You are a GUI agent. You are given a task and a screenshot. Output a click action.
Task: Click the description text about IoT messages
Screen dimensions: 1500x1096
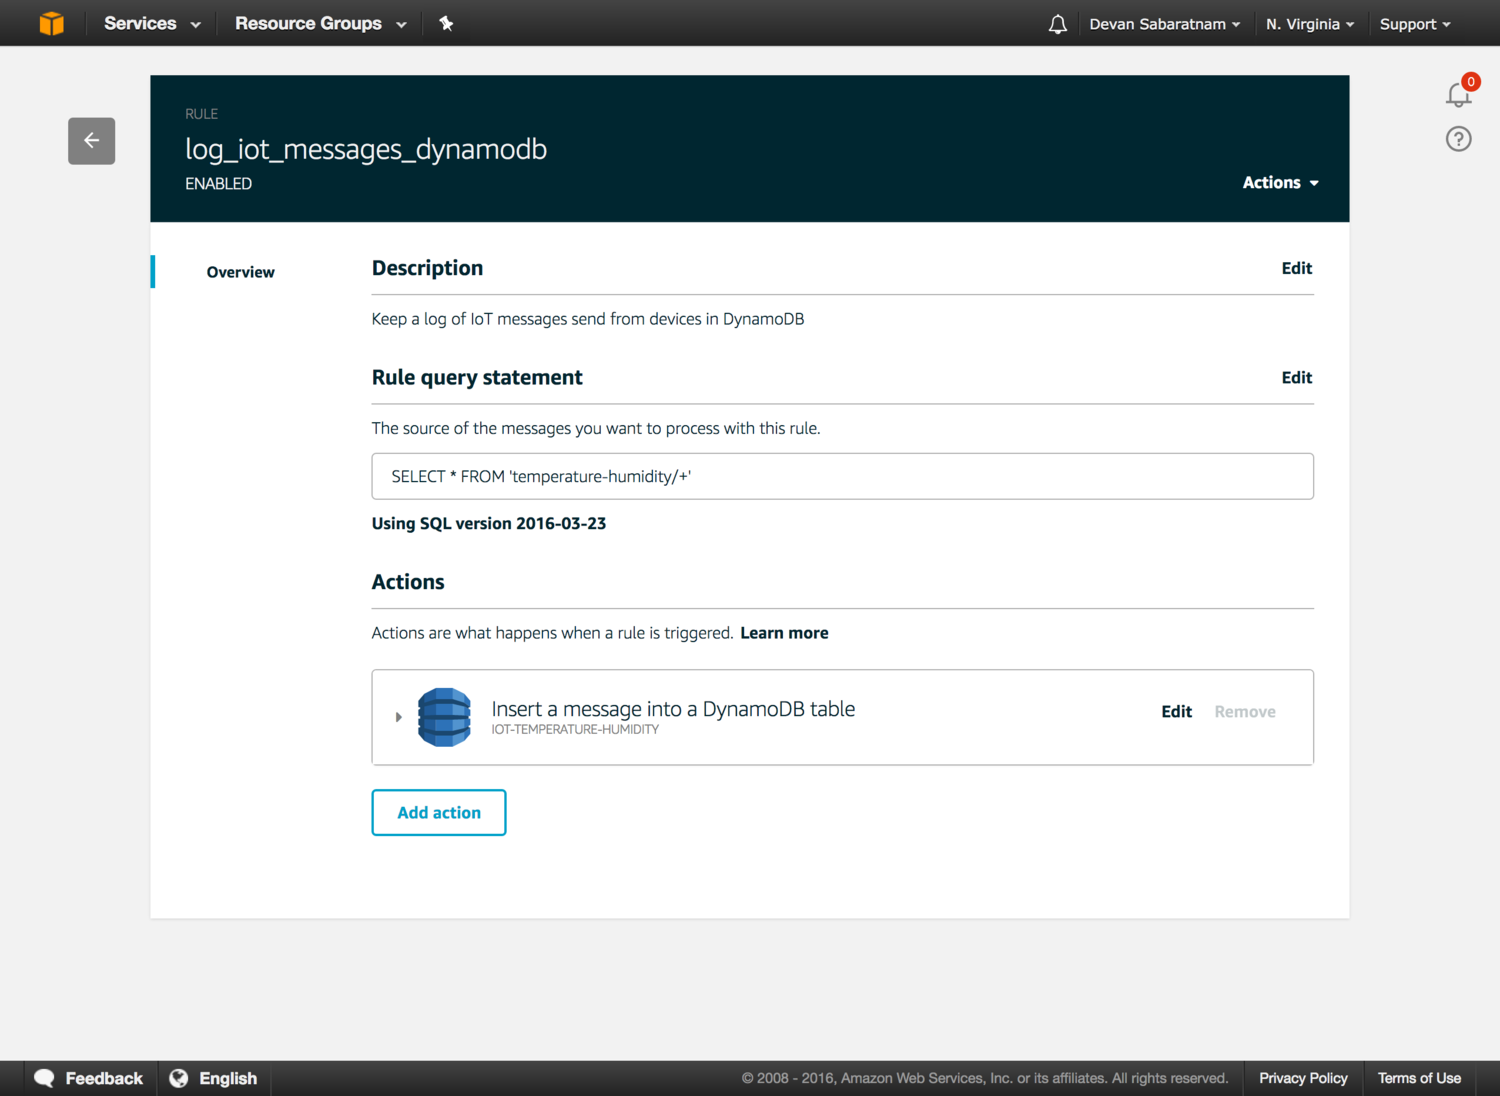click(x=588, y=319)
